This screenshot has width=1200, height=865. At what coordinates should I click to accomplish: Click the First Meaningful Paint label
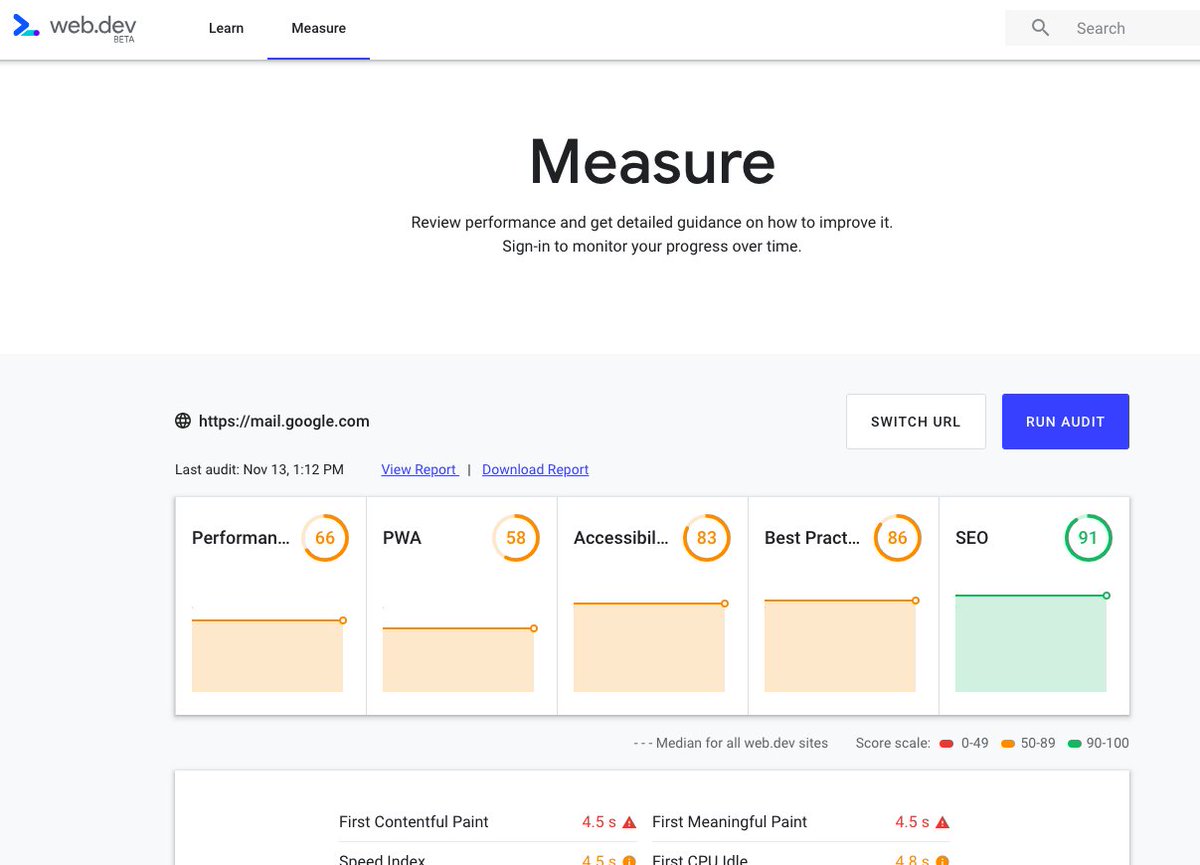click(730, 822)
